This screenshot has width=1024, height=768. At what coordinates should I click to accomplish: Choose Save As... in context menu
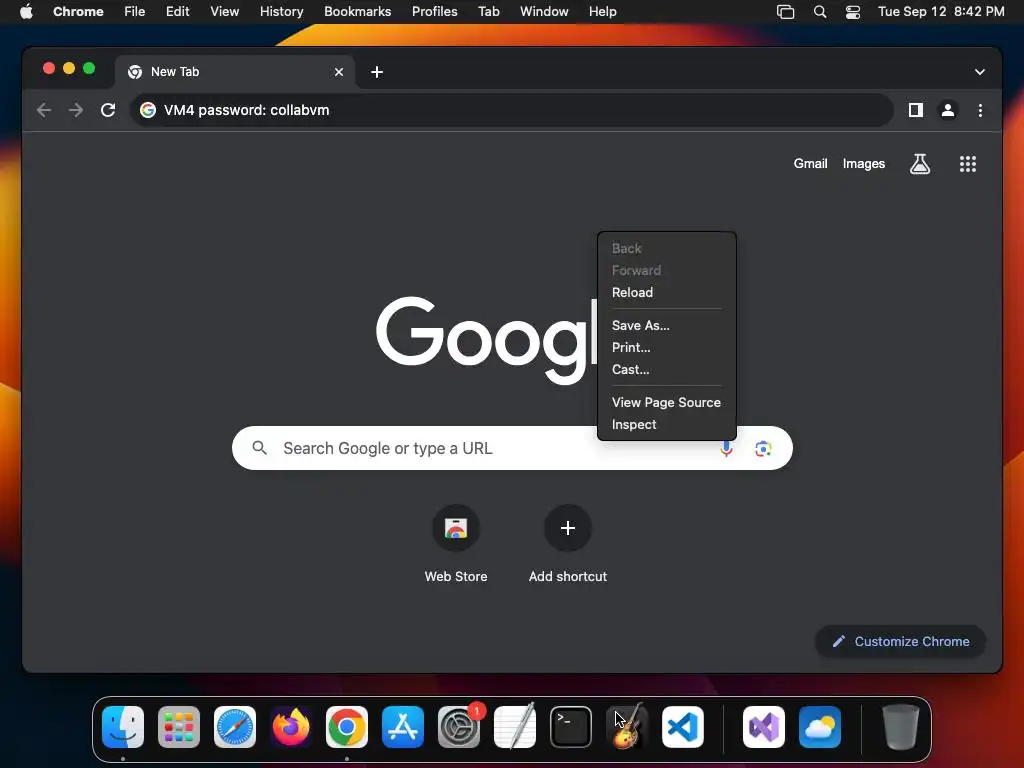coord(667,325)
